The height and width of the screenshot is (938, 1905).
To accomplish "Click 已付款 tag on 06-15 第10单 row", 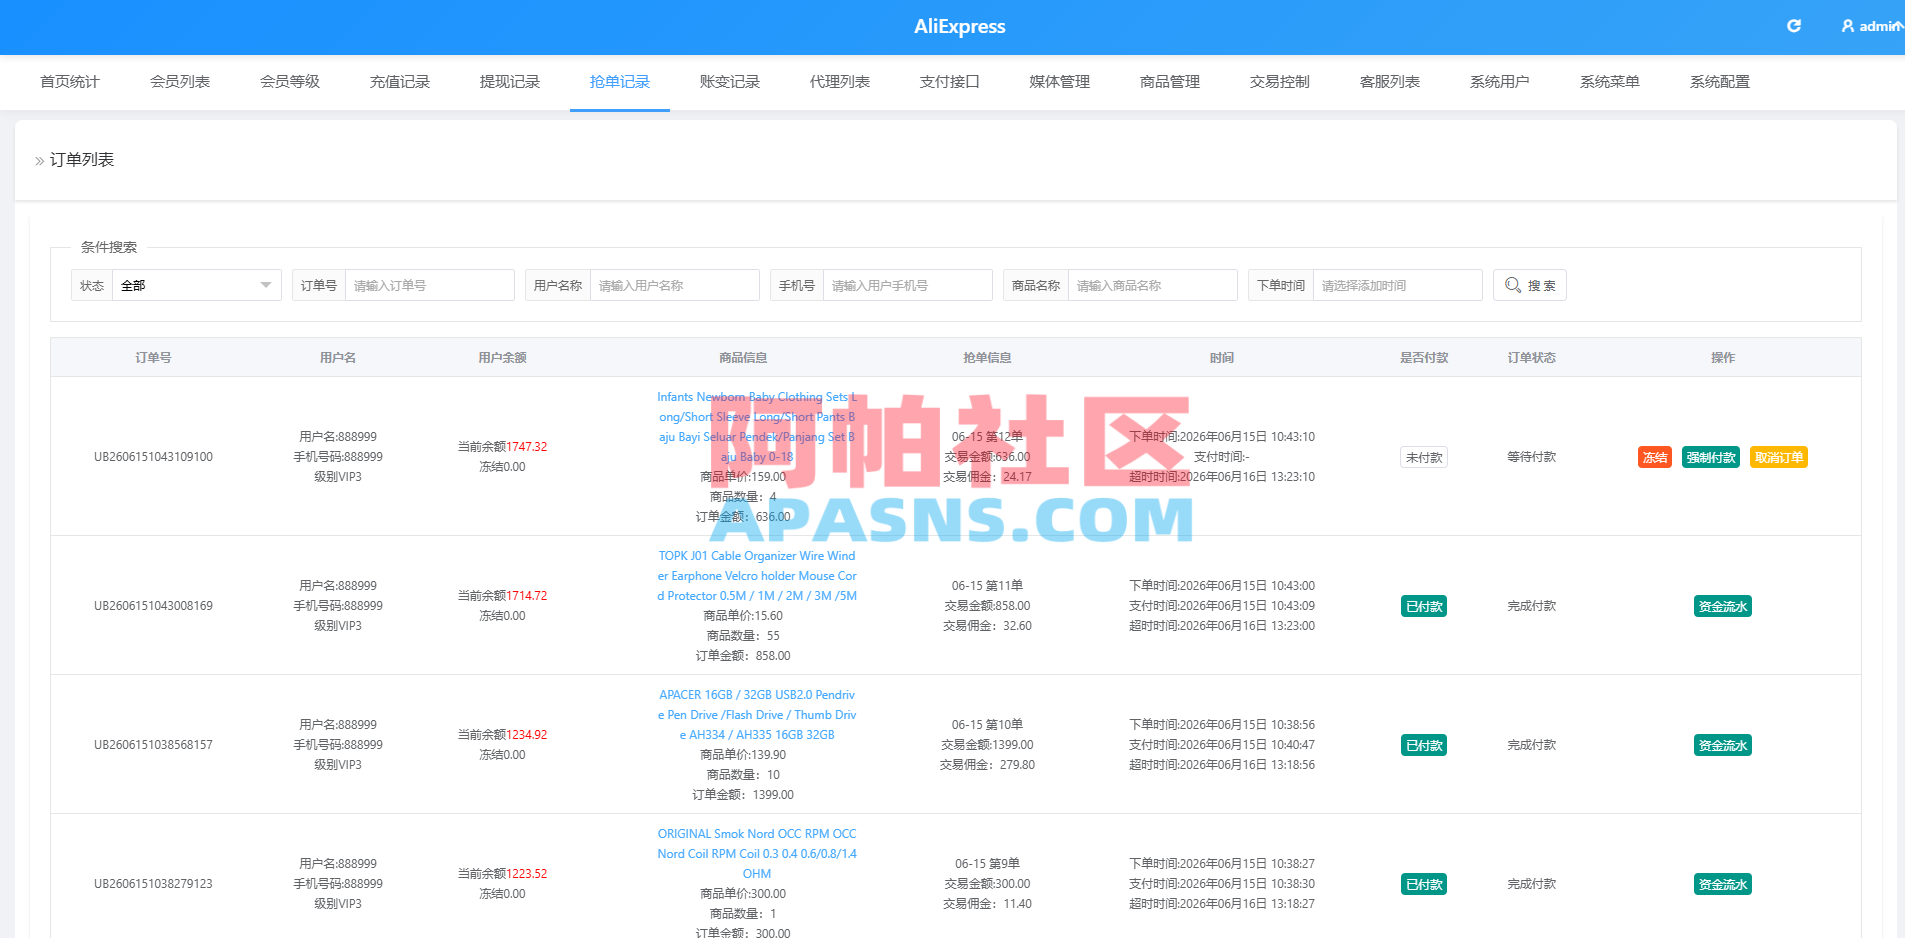I will (x=1424, y=745).
